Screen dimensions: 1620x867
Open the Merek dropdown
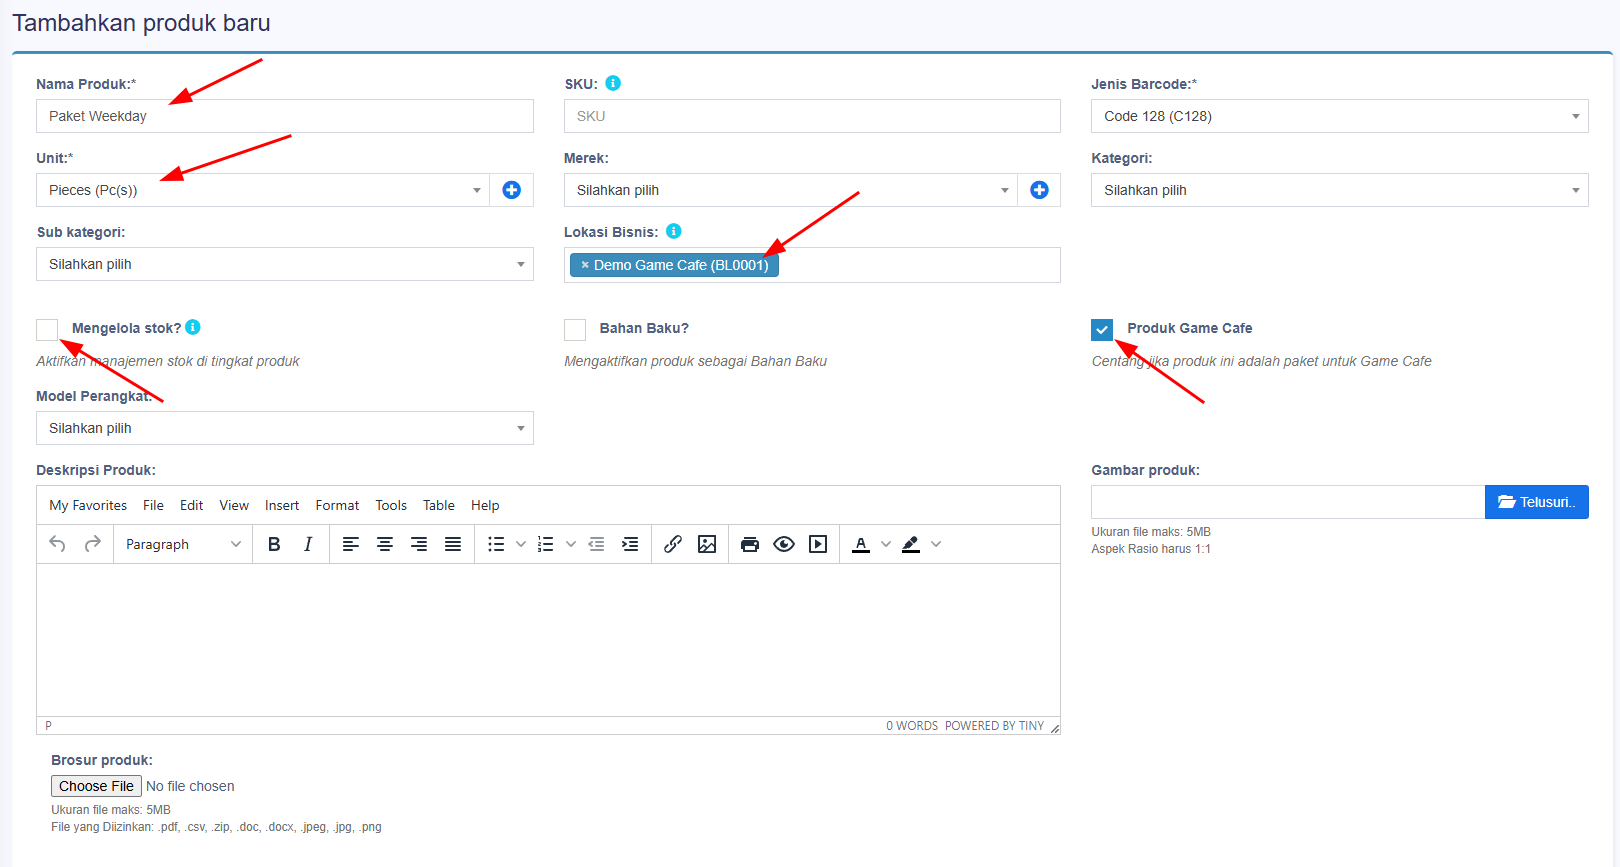click(791, 190)
